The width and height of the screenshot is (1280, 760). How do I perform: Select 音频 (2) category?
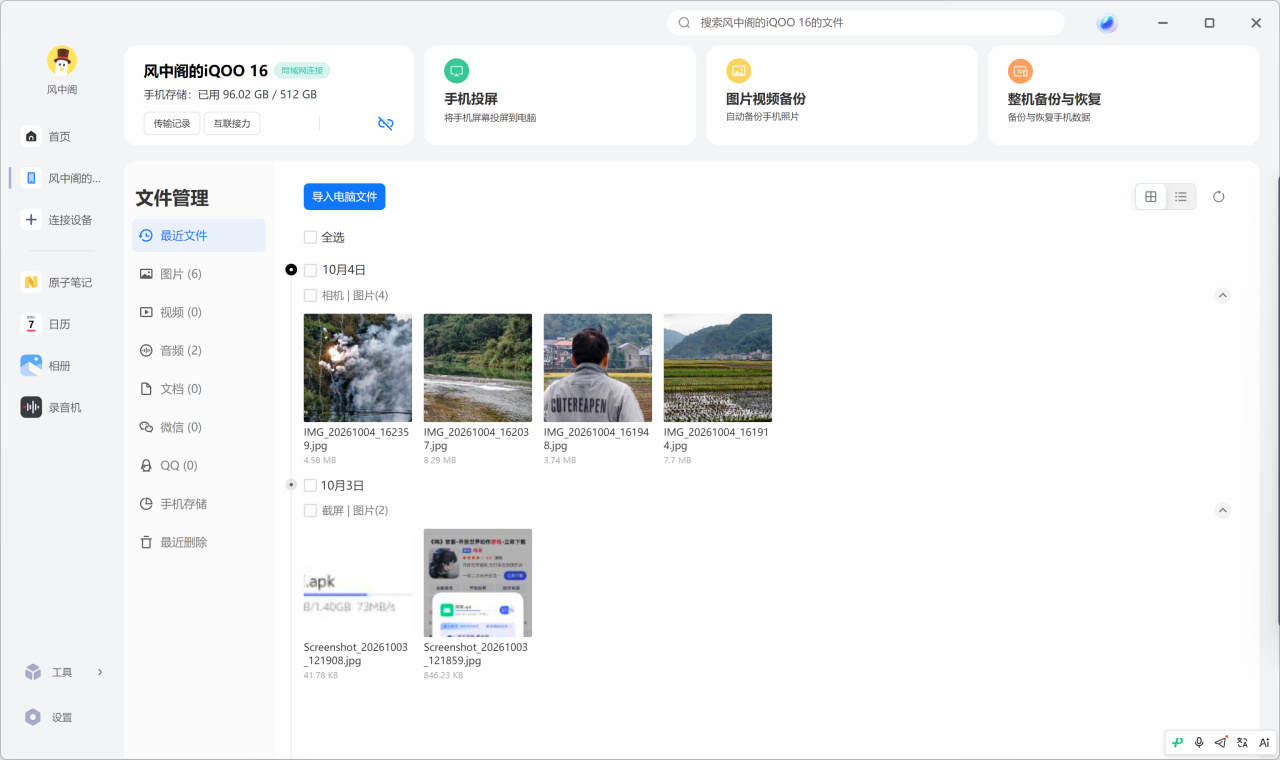pyautogui.click(x=198, y=350)
